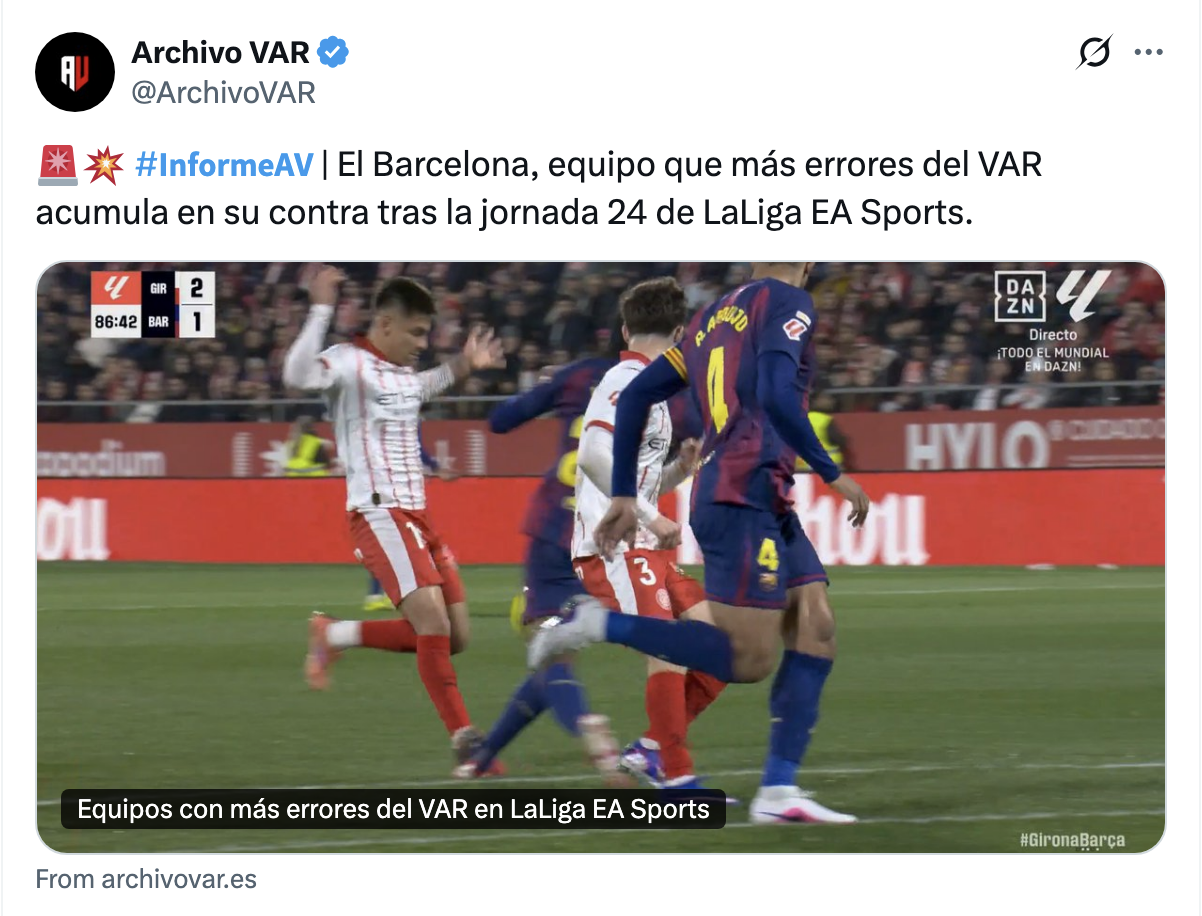The height and width of the screenshot is (916, 1202).
Task: Open the Grok explain-post icon
Action: coord(1094,52)
